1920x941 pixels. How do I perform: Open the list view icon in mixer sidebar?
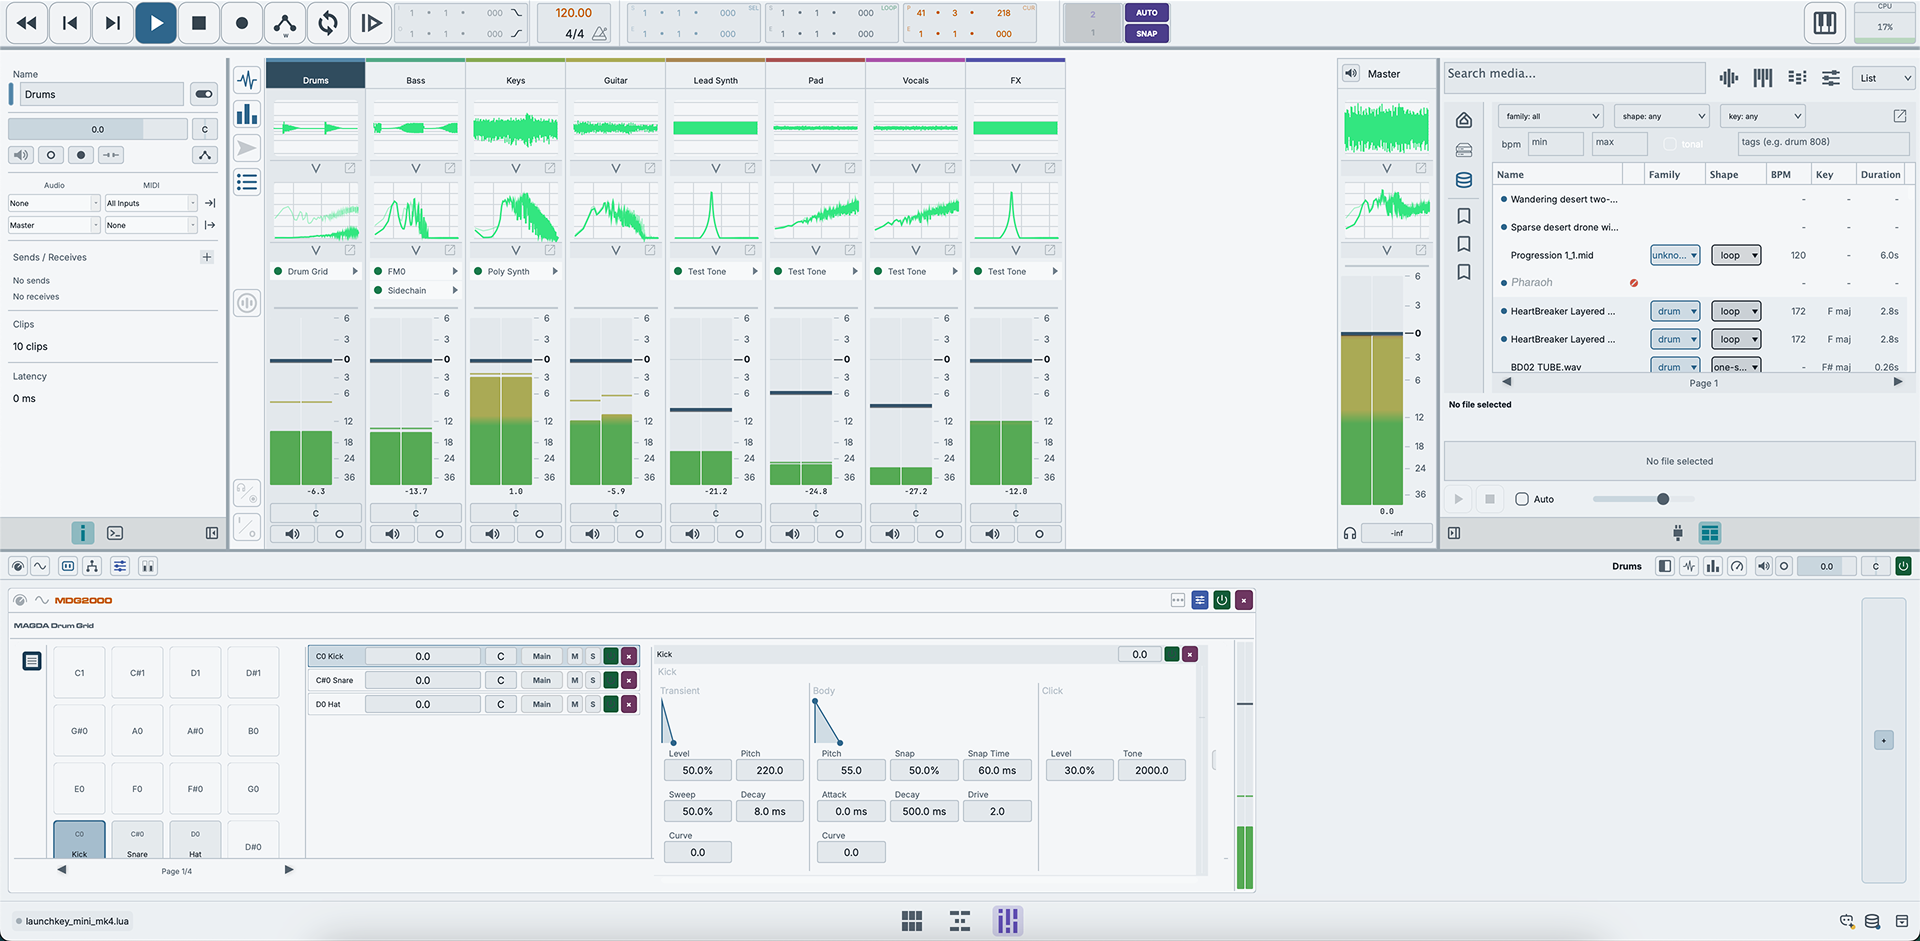247,182
